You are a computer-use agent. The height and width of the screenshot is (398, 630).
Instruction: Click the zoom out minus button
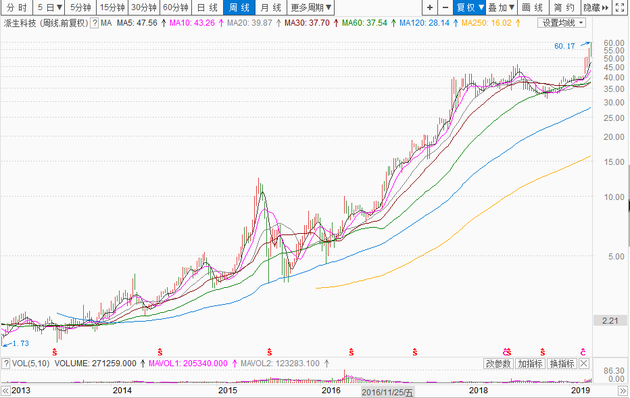coord(445,7)
